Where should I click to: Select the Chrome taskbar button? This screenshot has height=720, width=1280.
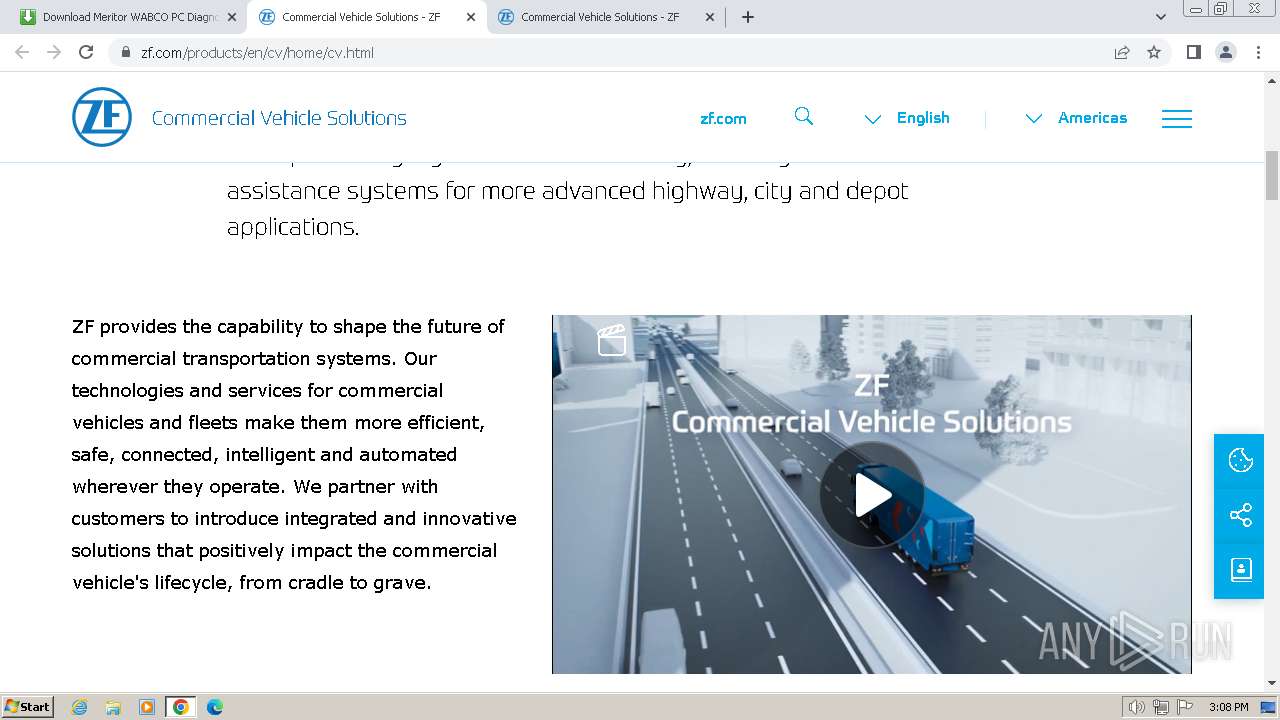pyautogui.click(x=181, y=707)
